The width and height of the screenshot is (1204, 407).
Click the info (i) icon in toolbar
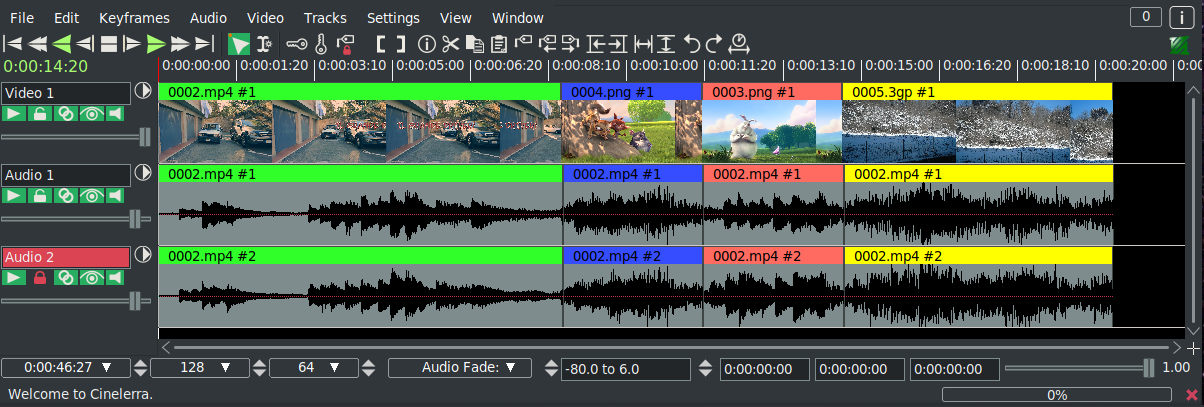pyautogui.click(x=426, y=44)
